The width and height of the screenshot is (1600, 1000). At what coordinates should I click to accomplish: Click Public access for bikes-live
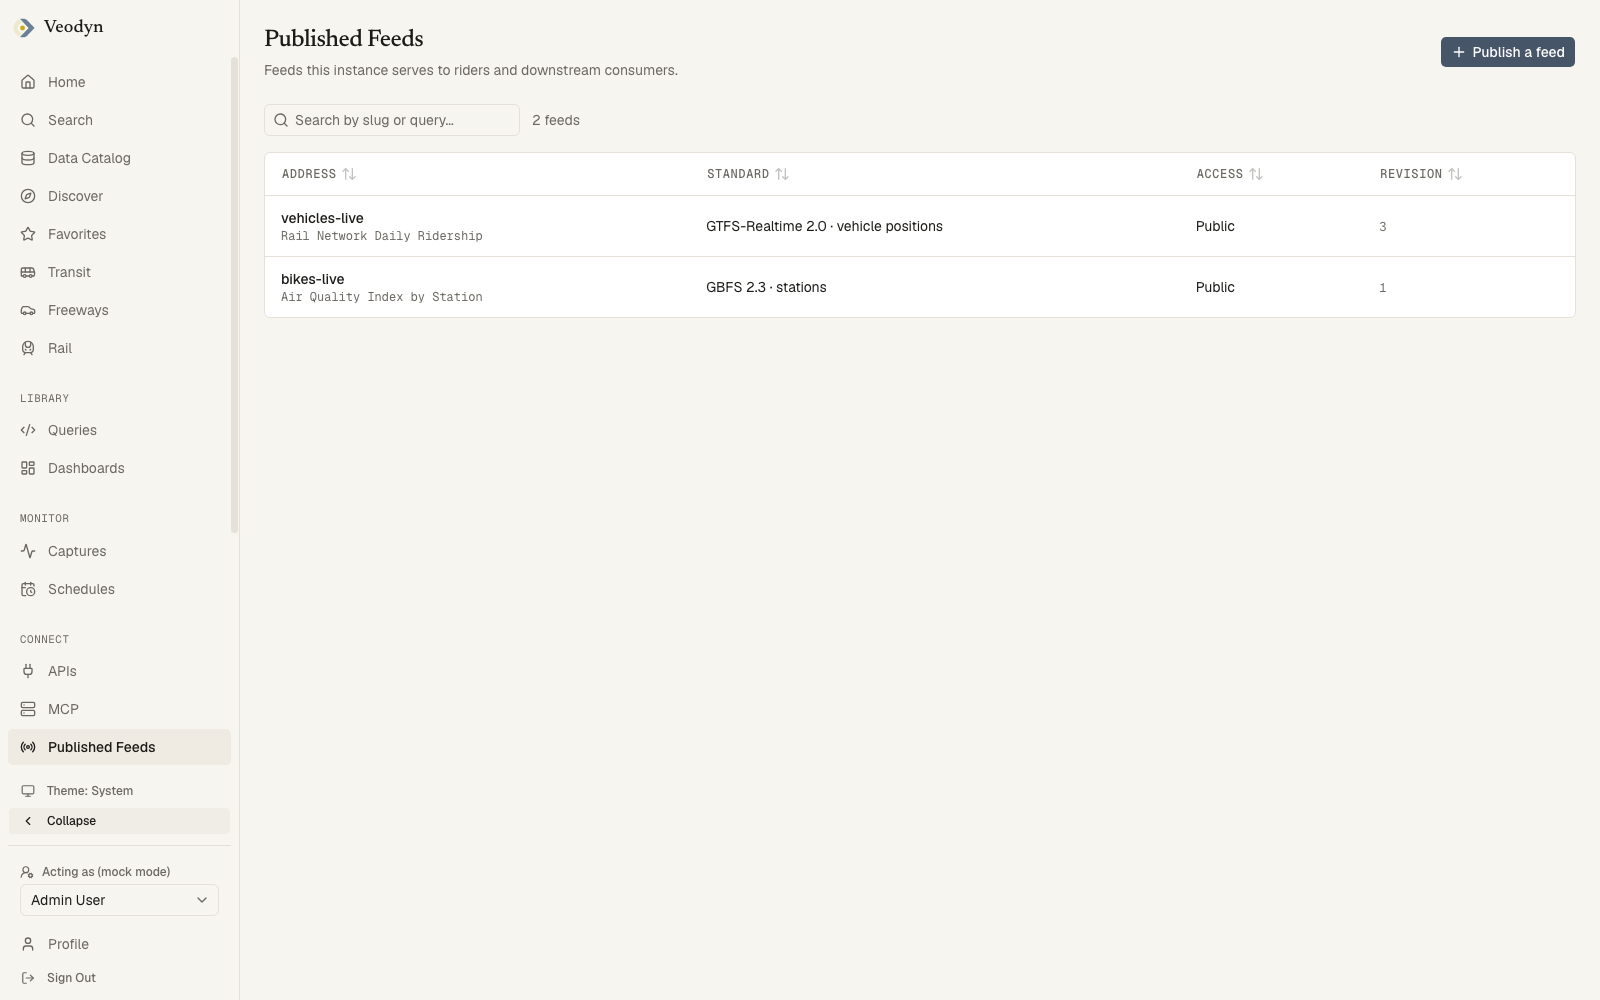click(1215, 287)
